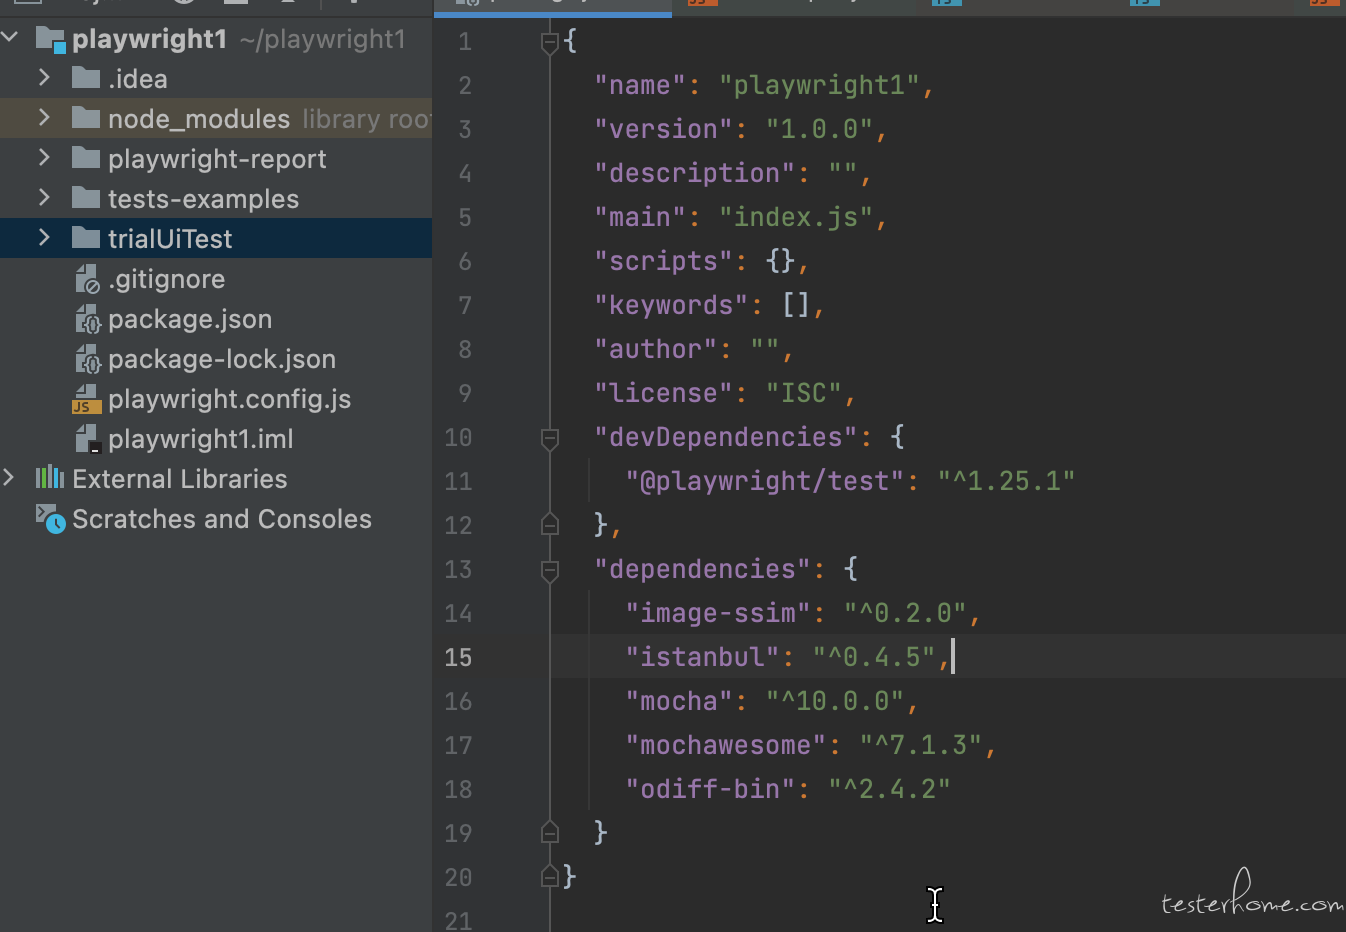
Task: Click the trialUiTest folder icon
Action: point(86,238)
